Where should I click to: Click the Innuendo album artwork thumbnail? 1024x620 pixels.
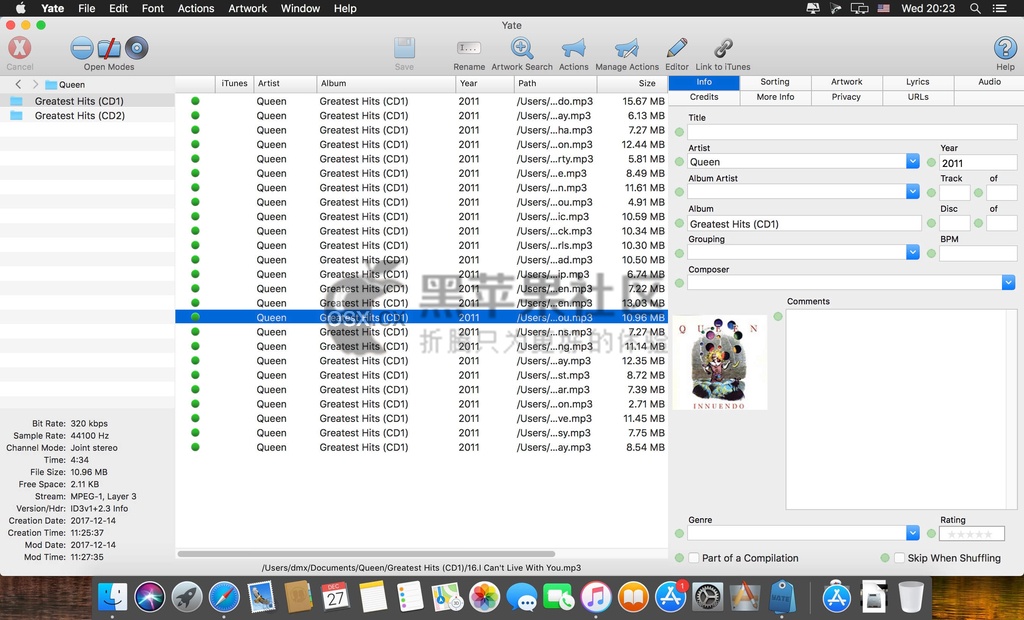point(719,363)
